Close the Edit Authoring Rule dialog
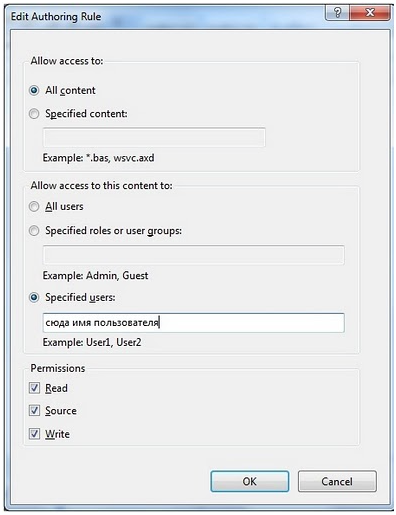This screenshot has width=396, height=515. 369,13
